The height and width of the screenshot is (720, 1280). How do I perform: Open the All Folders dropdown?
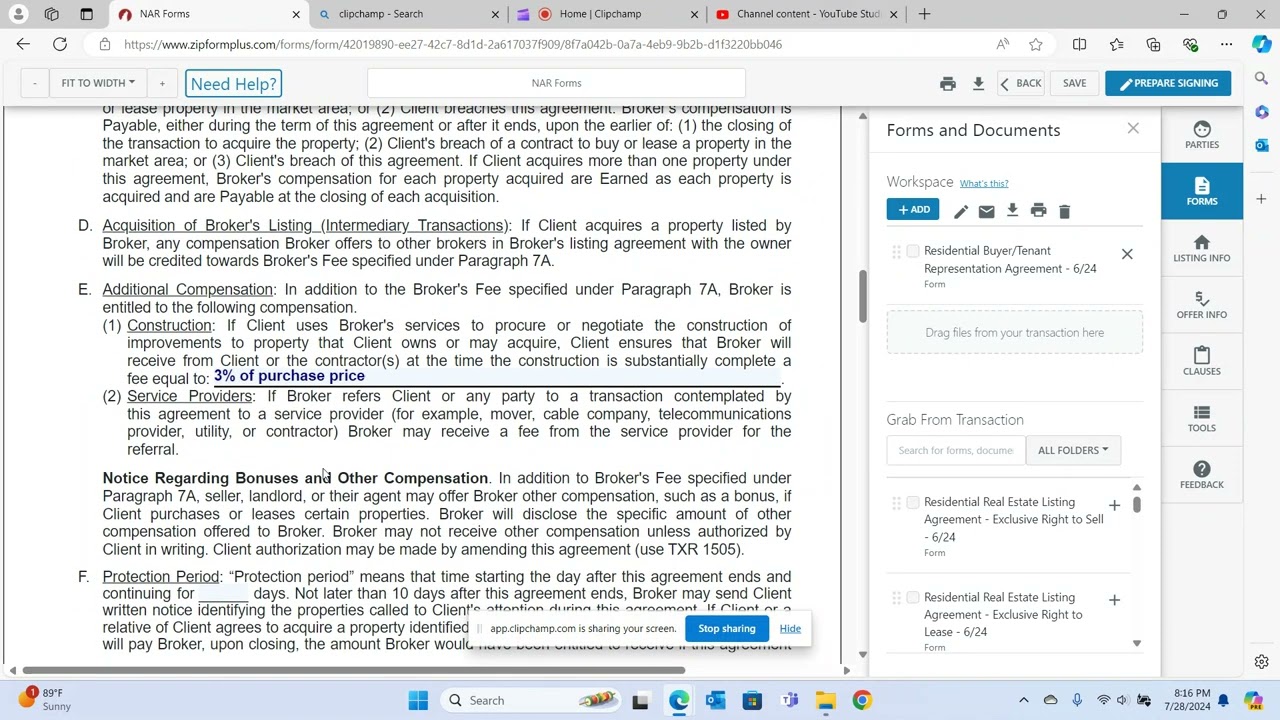click(1072, 450)
